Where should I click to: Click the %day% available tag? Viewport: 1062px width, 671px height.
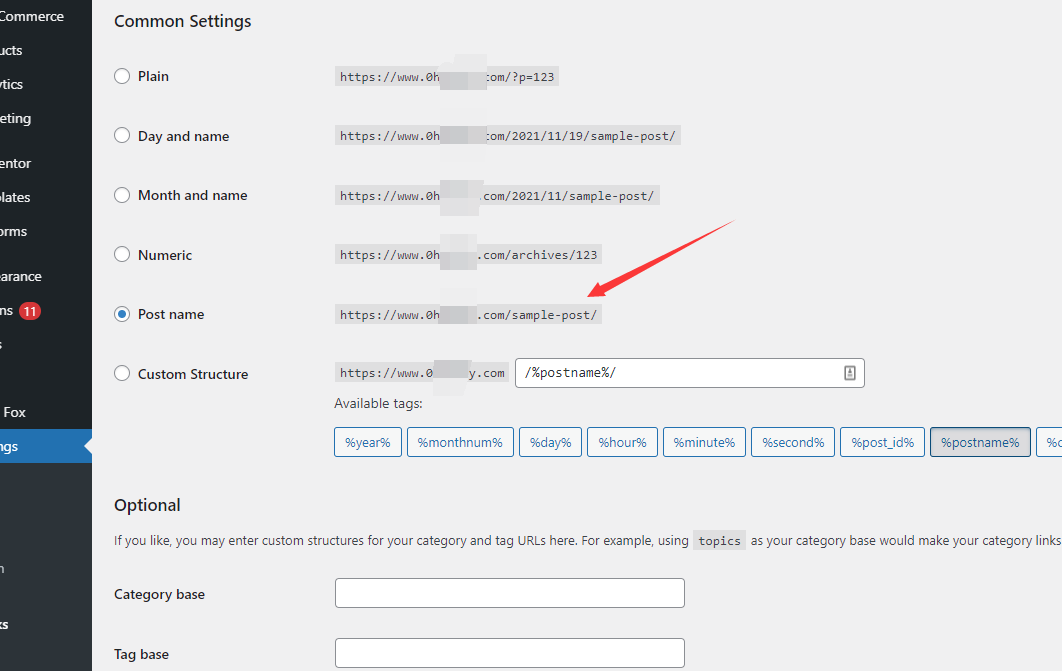[x=550, y=442]
